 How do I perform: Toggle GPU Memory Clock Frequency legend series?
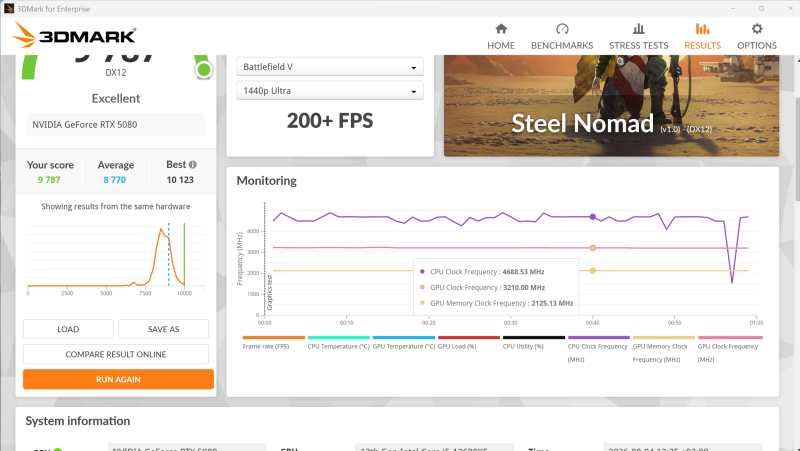coord(663,349)
